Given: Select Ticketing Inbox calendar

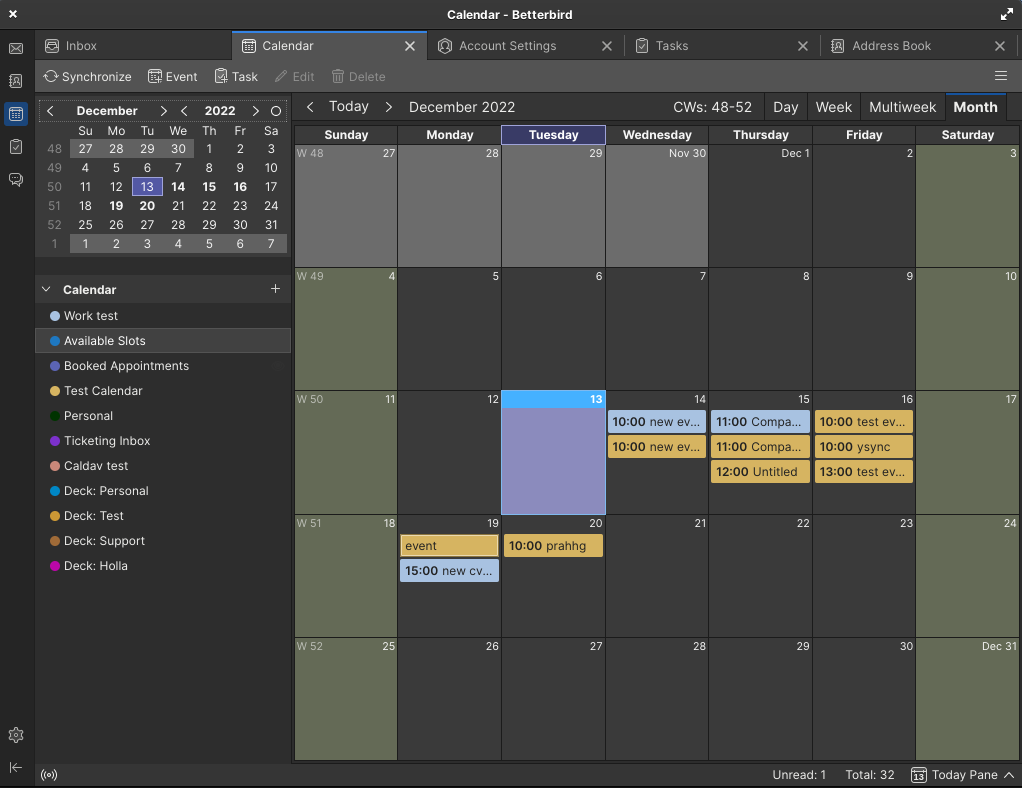Looking at the screenshot, I should (163, 441).
